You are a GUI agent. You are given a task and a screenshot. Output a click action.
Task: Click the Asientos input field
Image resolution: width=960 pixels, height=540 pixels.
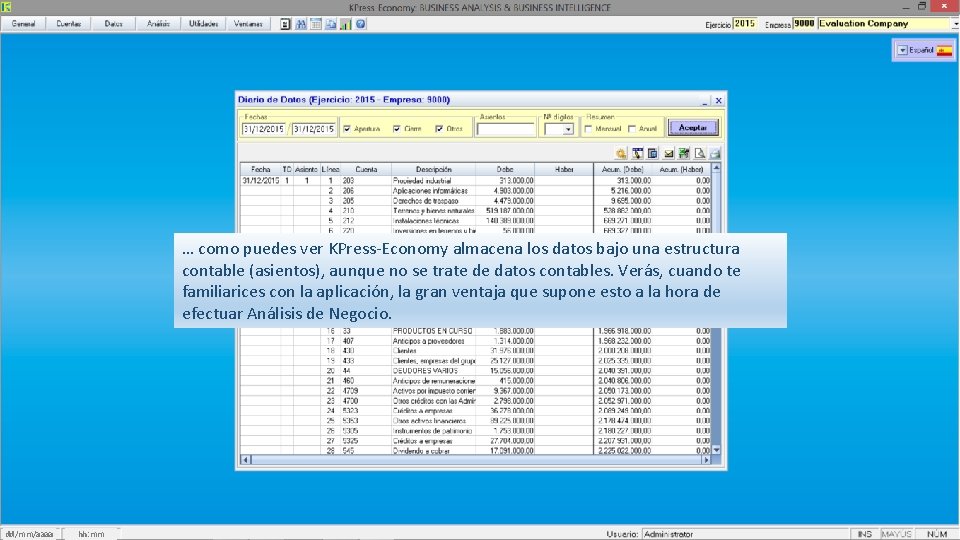pos(506,129)
